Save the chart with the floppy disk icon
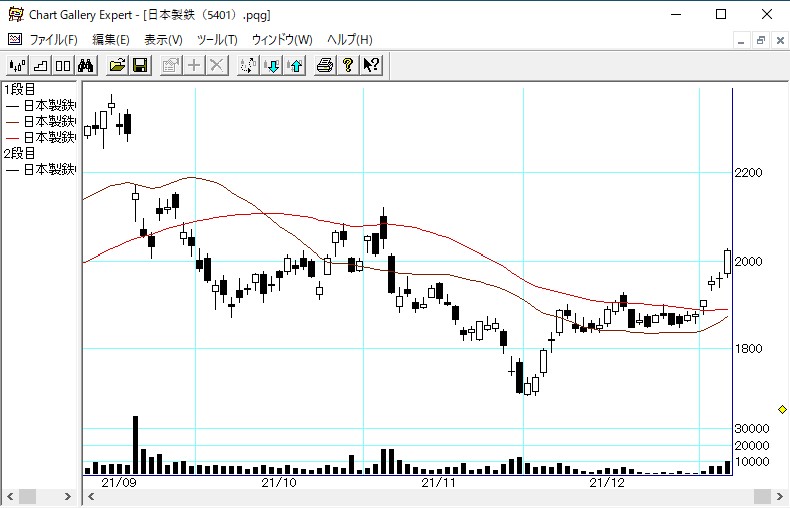The height and width of the screenshot is (508, 790). (140, 66)
